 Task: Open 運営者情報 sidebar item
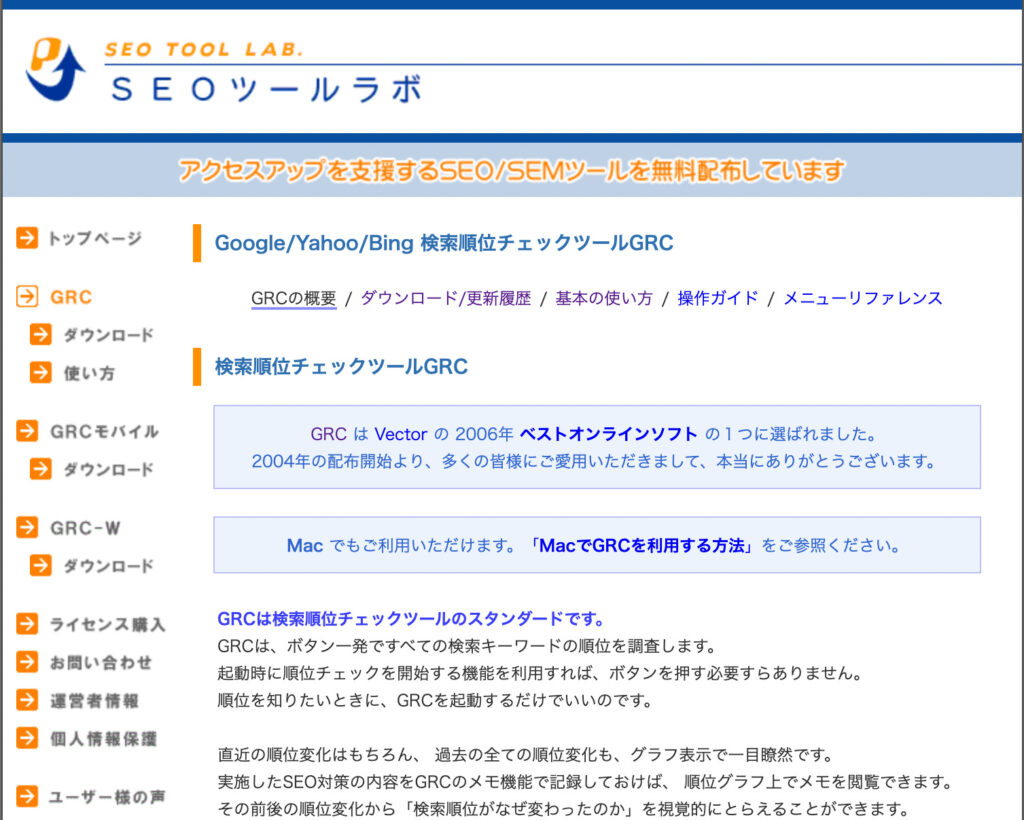pos(95,701)
